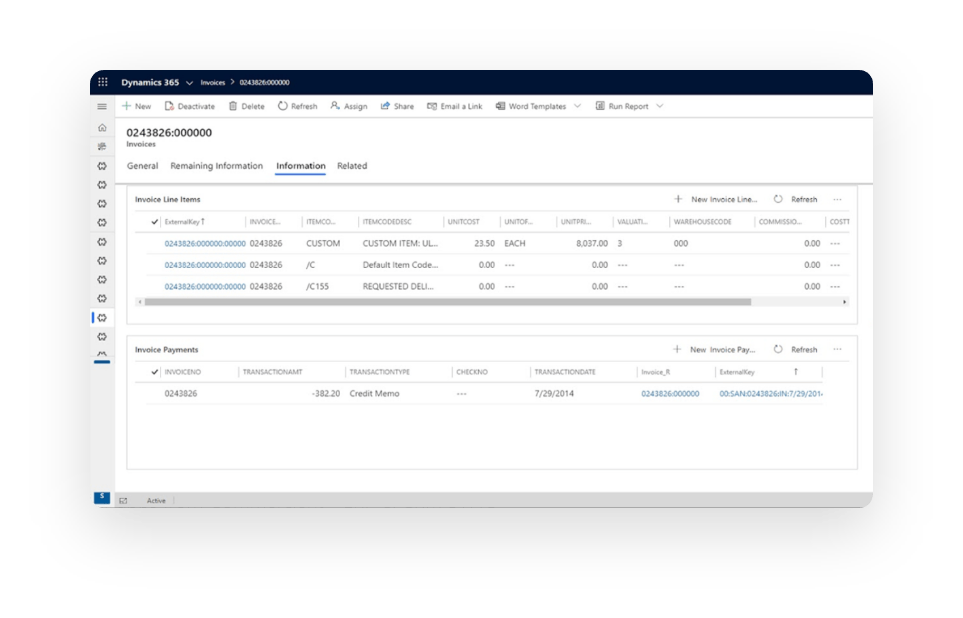Screen dimensions: 963x618
Task: Select the 8,037.00 unit price cell
Action: (x=592, y=243)
